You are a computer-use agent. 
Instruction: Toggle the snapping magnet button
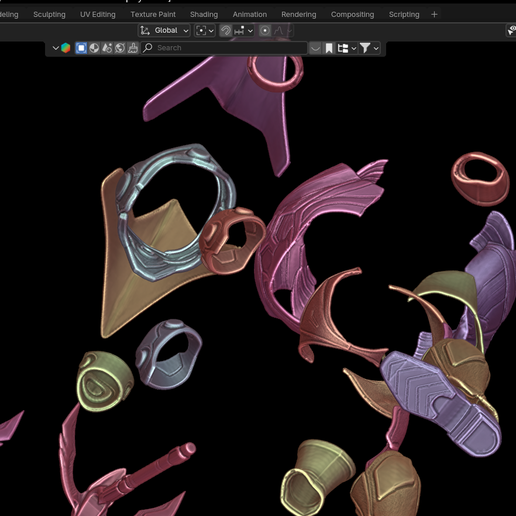(x=226, y=31)
